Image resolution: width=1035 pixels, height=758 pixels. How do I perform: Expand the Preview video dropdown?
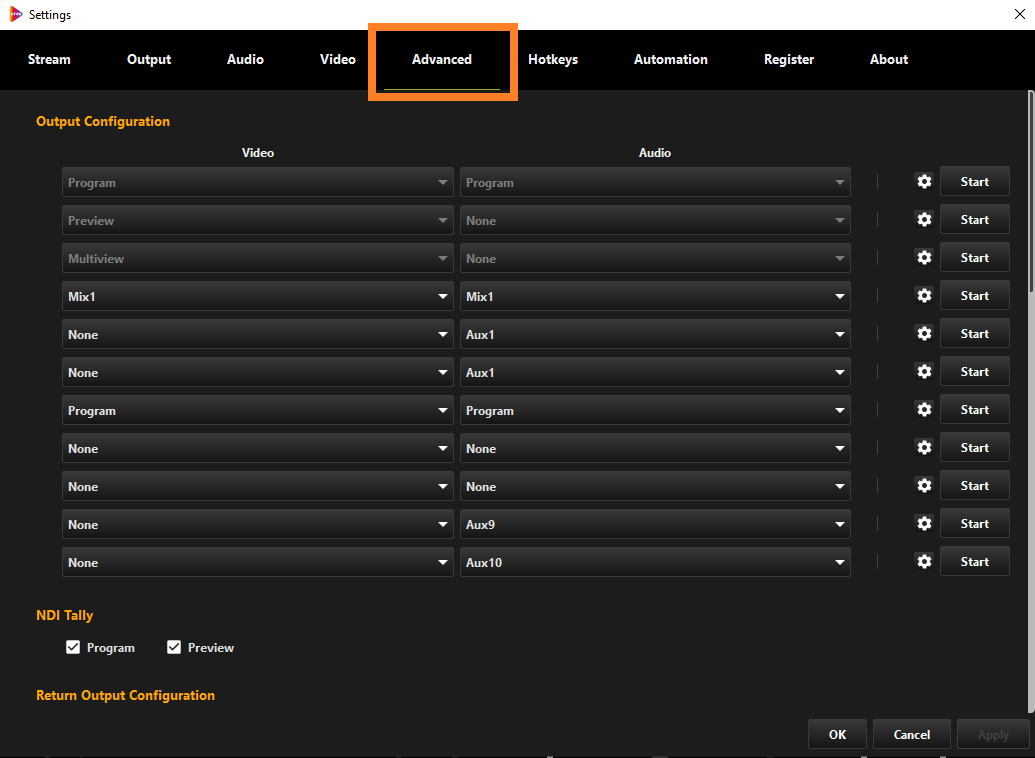click(257, 220)
